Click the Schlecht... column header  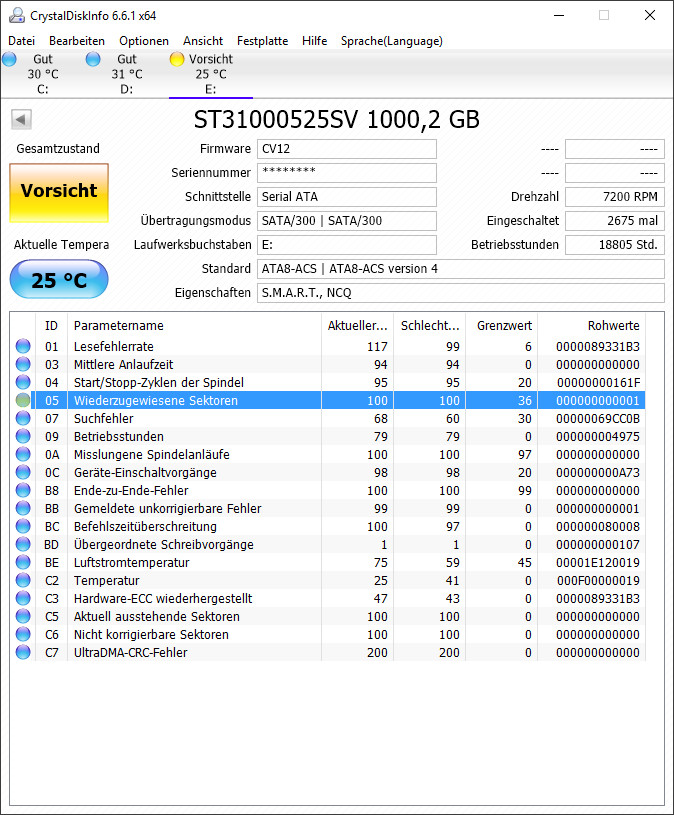click(x=430, y=326)
